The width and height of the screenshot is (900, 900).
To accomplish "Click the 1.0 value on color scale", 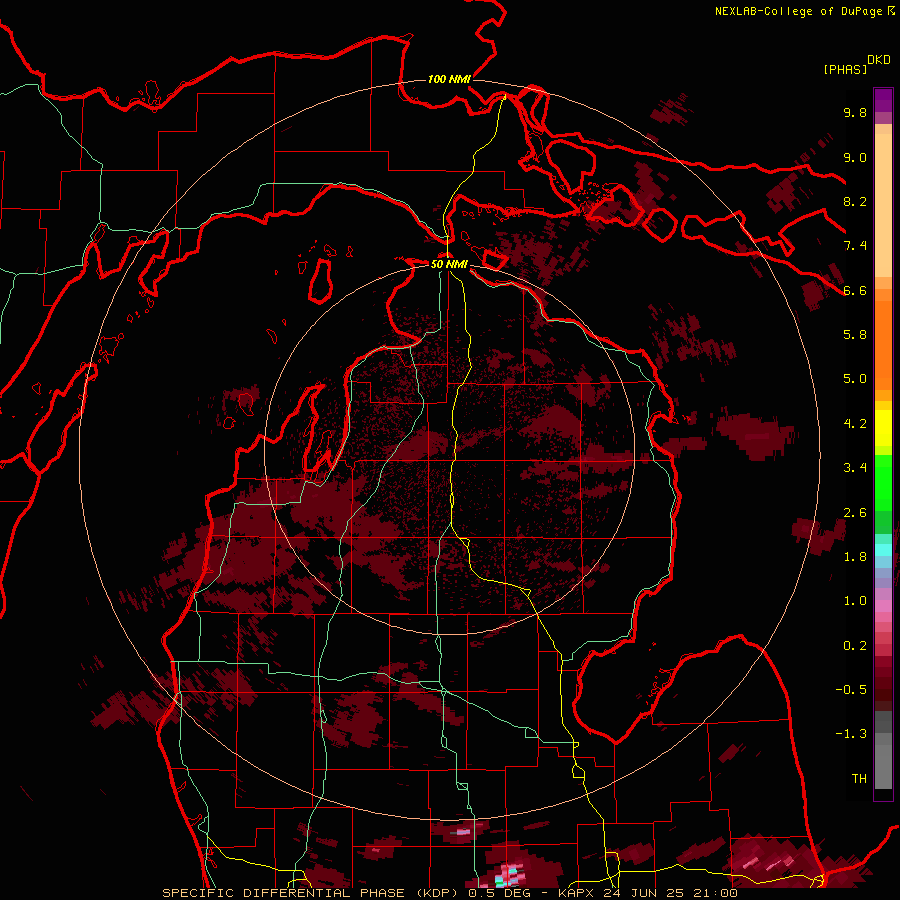I will pos(855,601).
